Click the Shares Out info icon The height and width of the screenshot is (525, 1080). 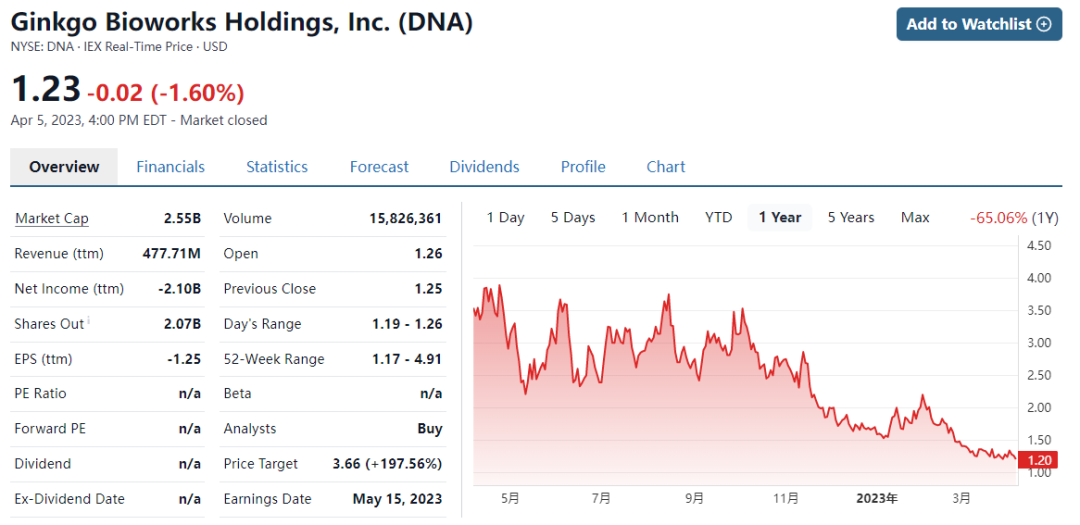coord(89,320)
